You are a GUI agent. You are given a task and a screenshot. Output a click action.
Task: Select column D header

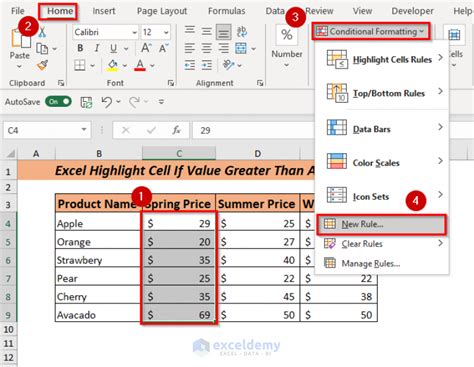[x=258, y=153]
